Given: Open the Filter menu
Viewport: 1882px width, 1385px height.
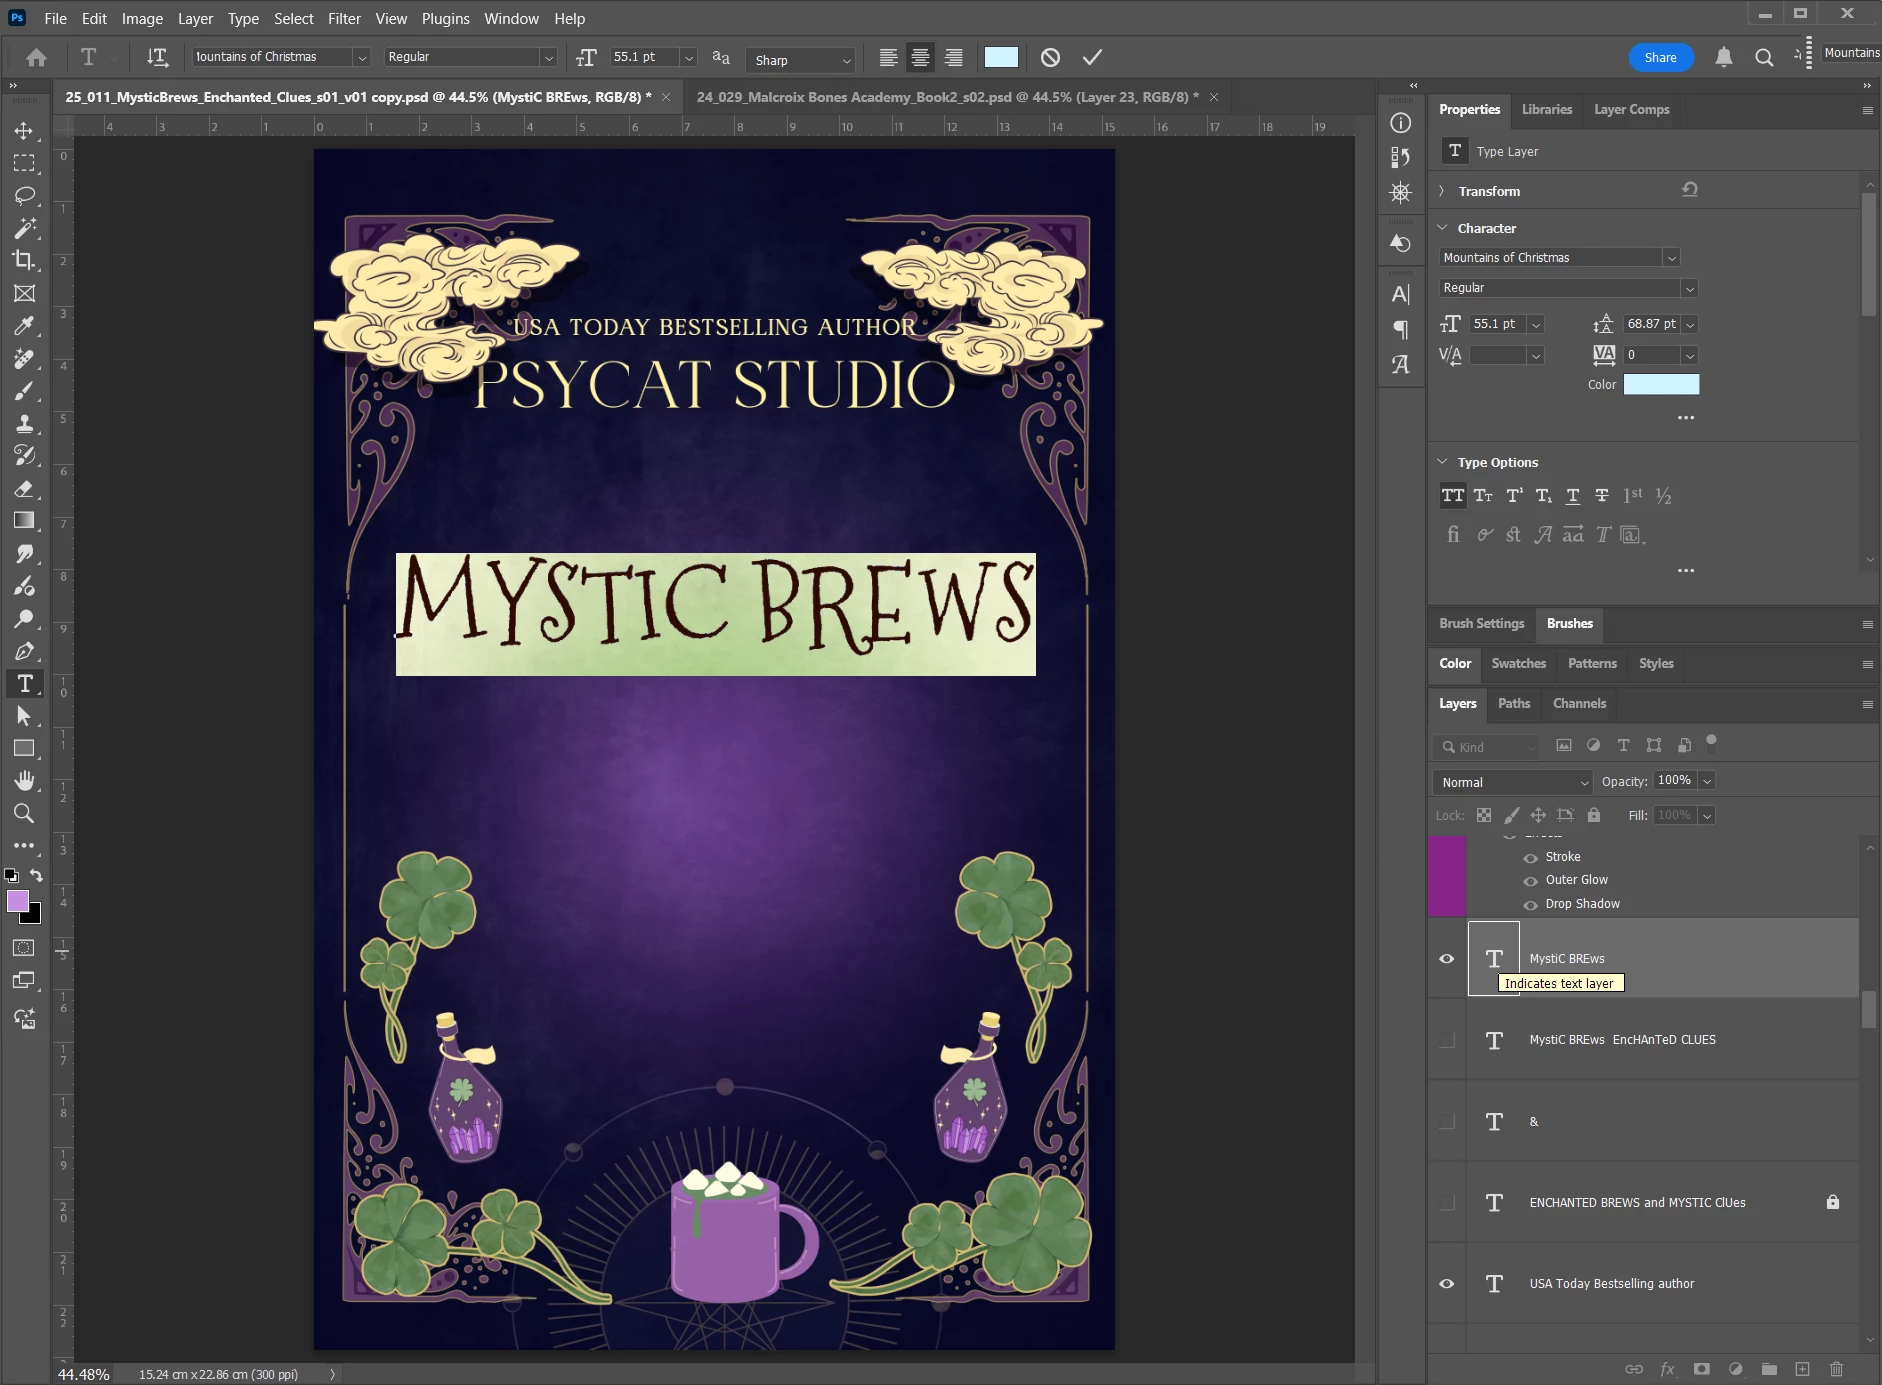Looking at the screenshot, I should pos(344,19).
